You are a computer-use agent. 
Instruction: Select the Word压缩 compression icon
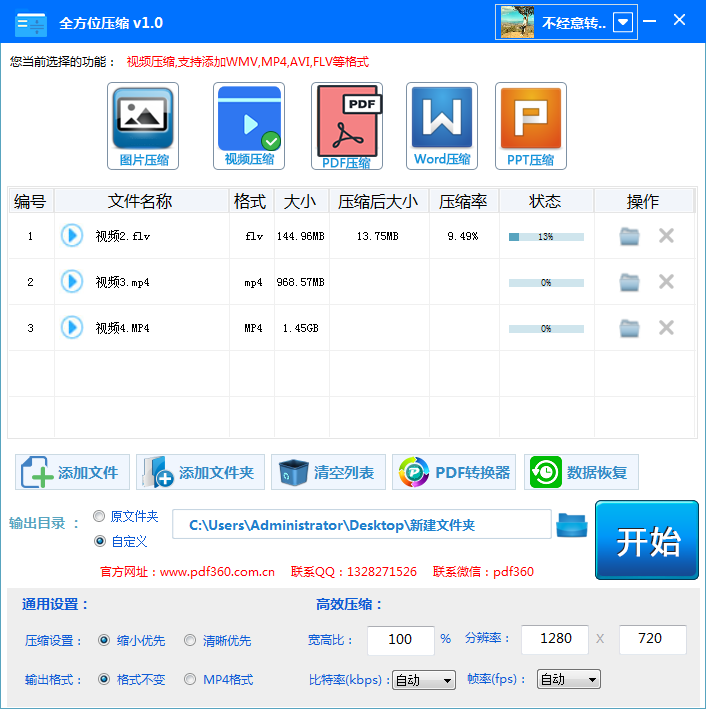[x=442, y=126]
